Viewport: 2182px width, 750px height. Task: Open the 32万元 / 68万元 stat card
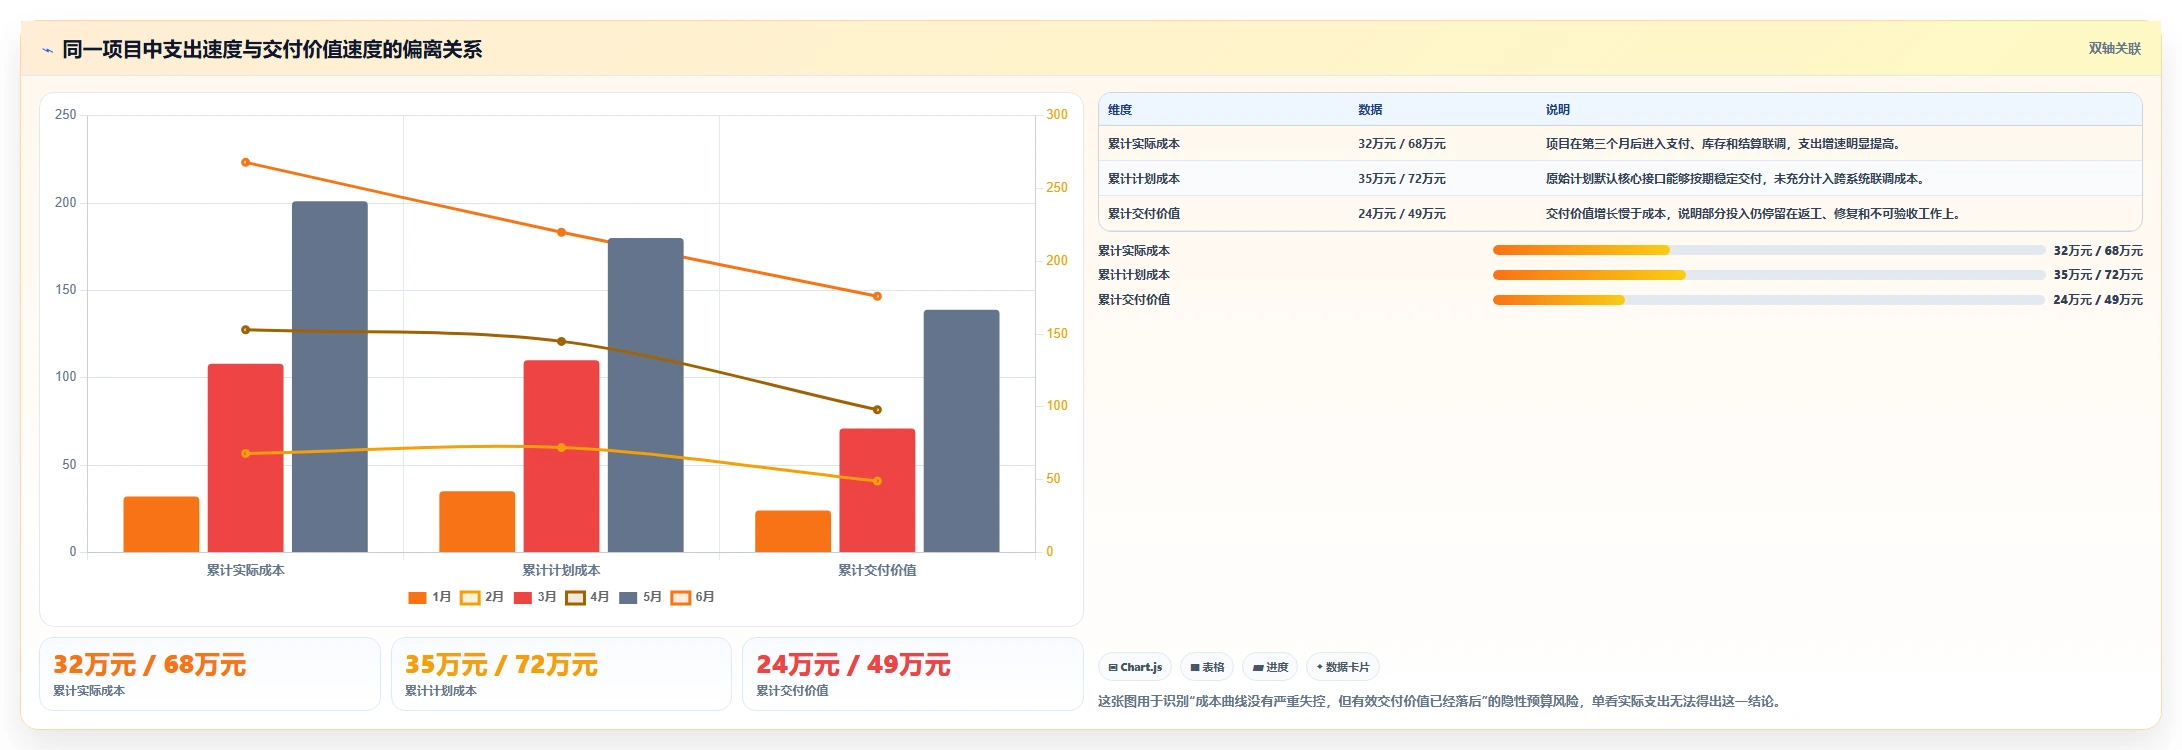click(x=210, y=674)
